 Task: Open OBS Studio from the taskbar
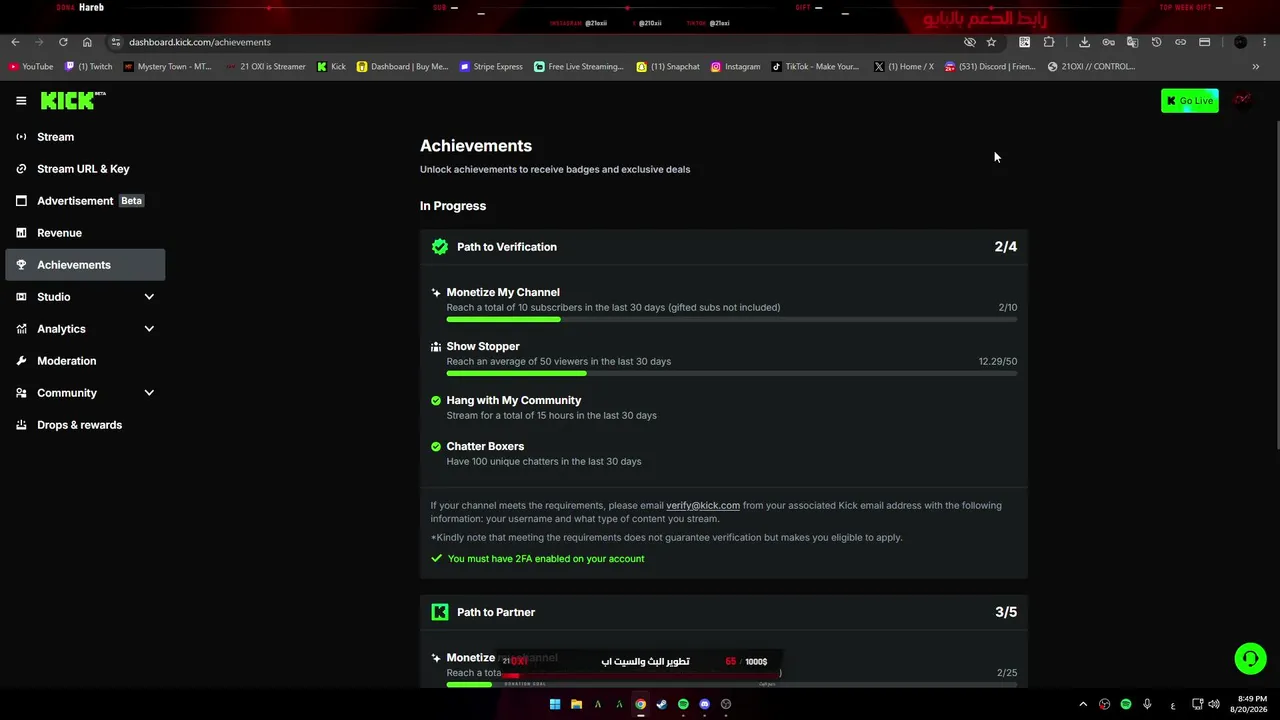(726, 704)
